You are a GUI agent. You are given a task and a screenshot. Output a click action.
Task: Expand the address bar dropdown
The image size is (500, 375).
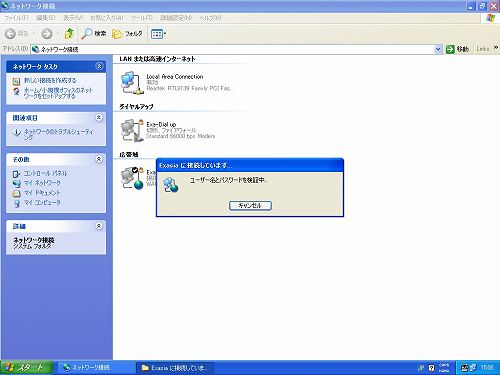(438, 49)
